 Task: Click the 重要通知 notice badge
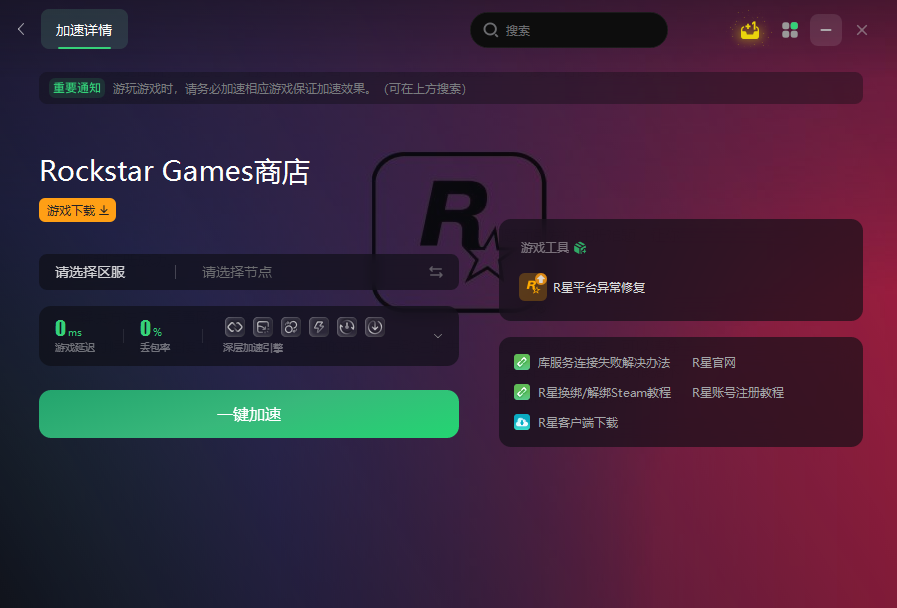[x=77, y=88]
